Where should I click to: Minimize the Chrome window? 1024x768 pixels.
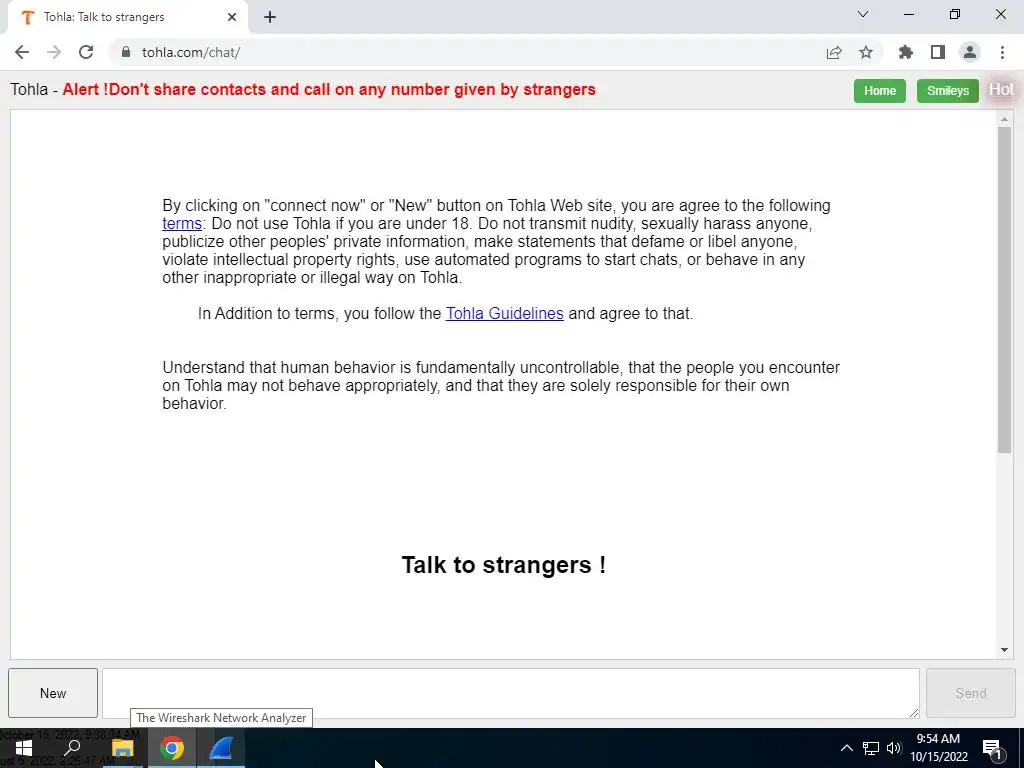pos(909,14)
